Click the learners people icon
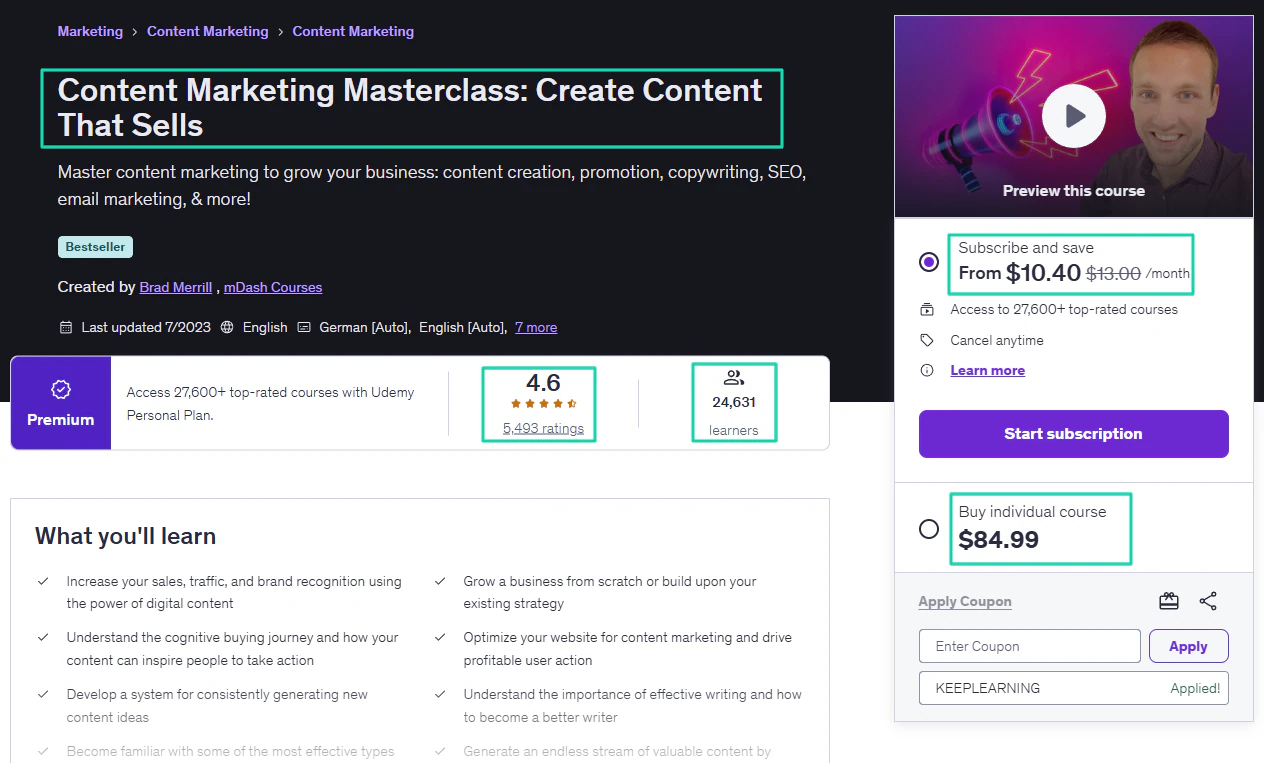 point(734,378)
